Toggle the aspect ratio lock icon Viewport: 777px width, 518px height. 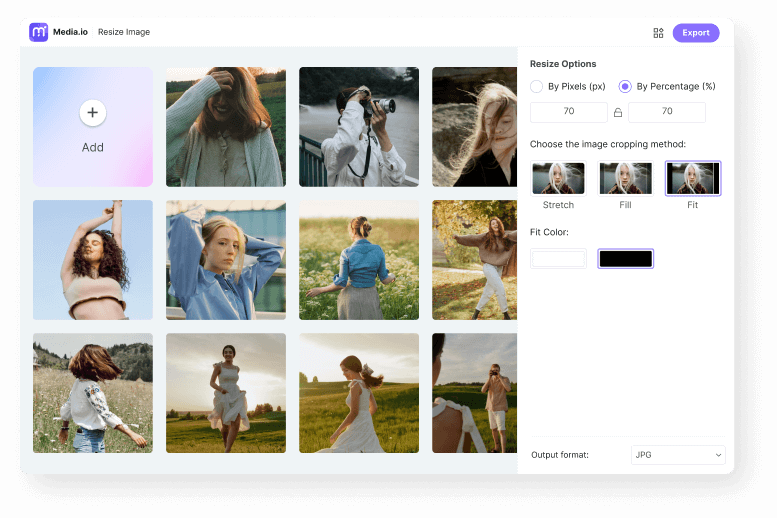click(x=618, y=113)
